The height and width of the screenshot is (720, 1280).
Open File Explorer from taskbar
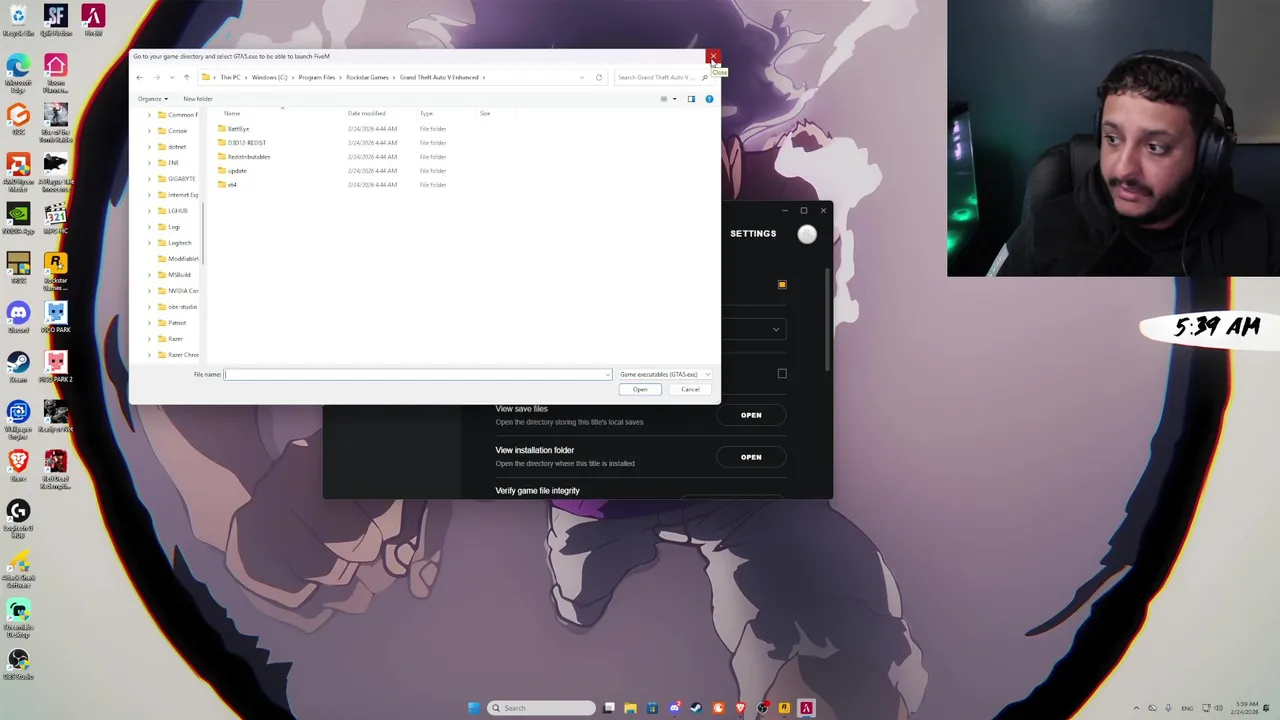pos(630,708)
